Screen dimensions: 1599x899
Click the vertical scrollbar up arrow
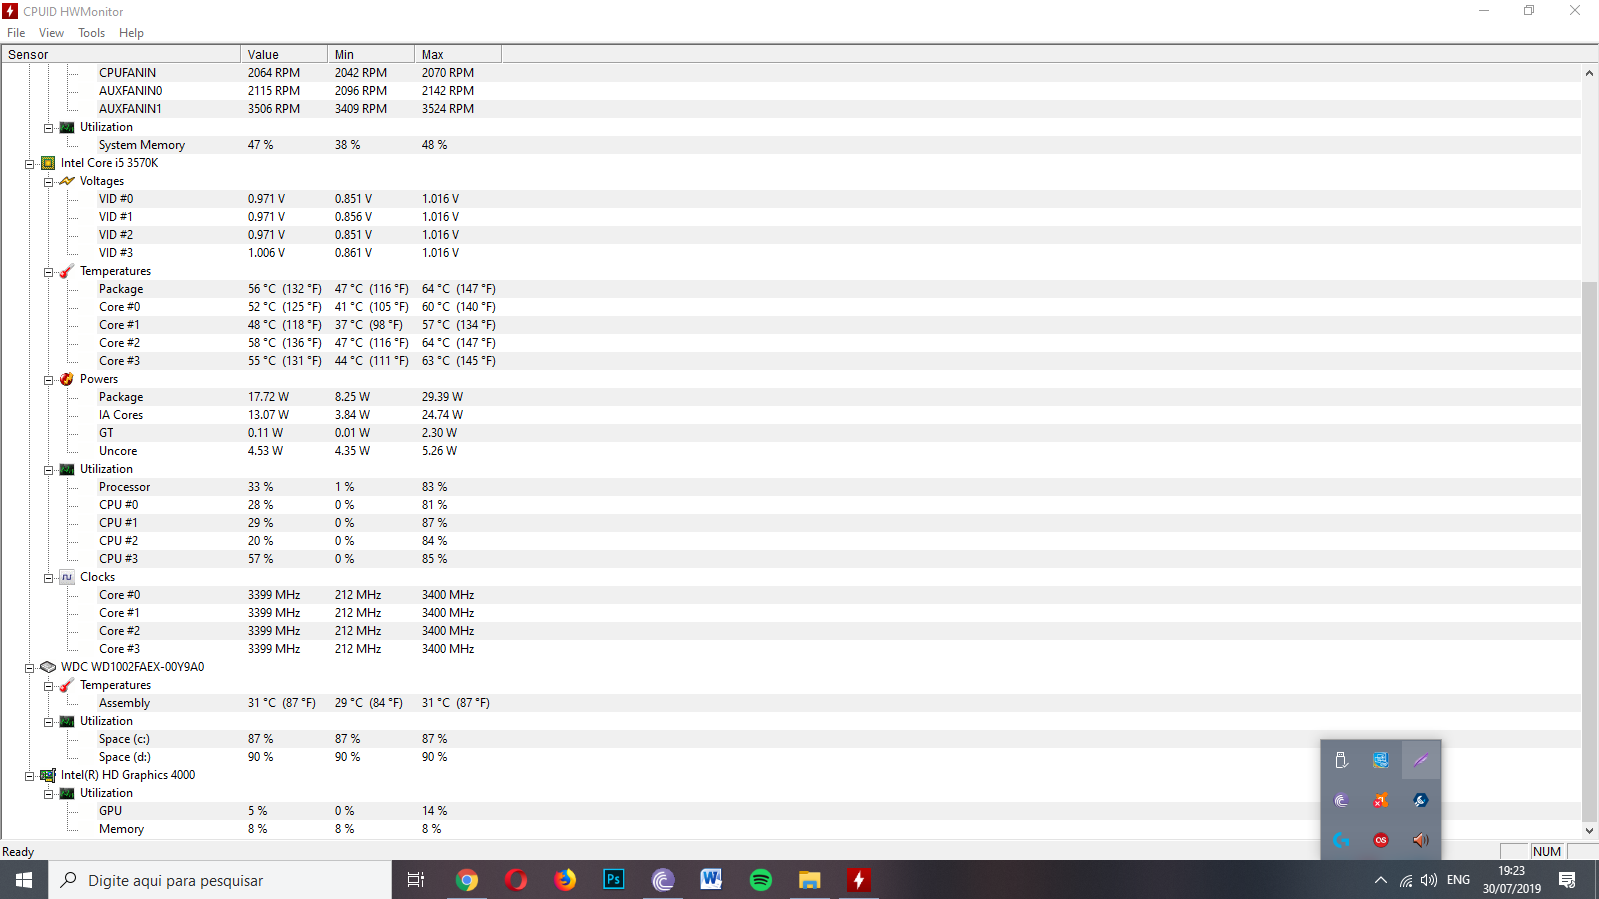click(x=1589, y=73)
